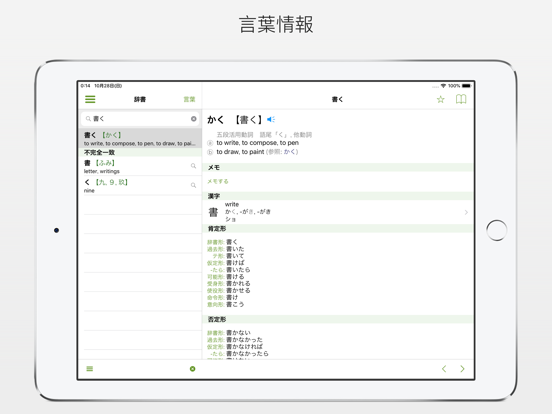Click the definition 'to write, to compose, to pen'
Image resolution: width=552 pixels, height=414 pixels.
[x=257, y=143]
